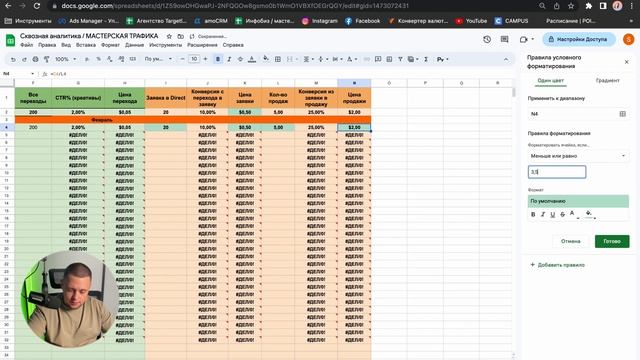Open Вид menu

coord(66,45)
